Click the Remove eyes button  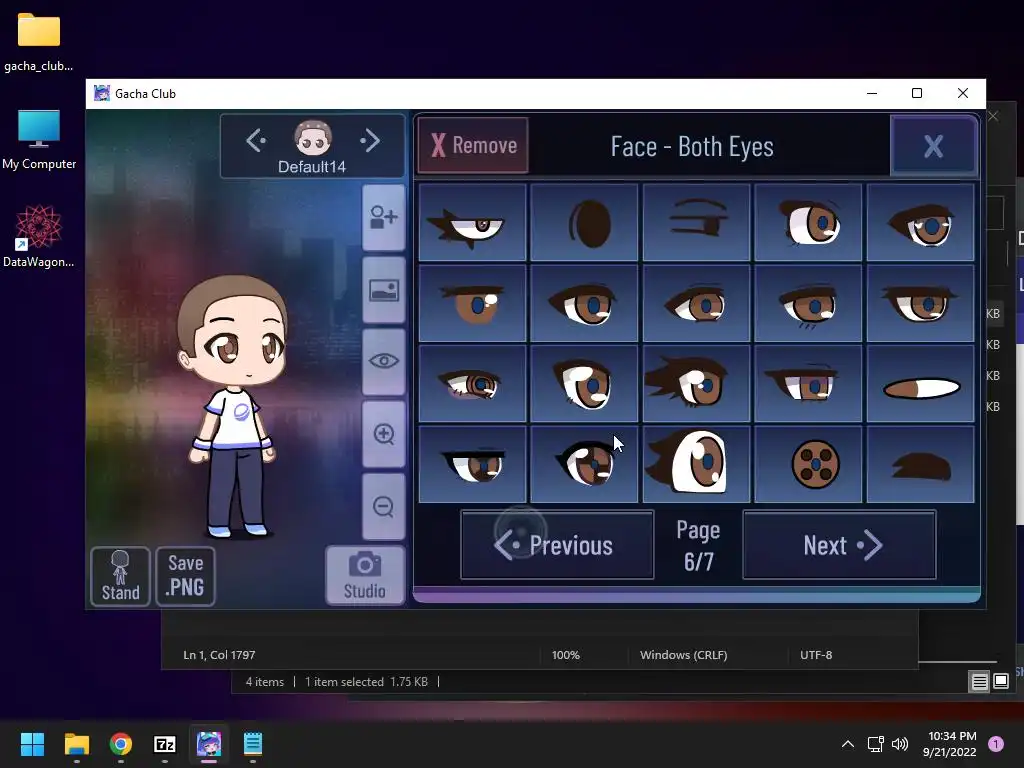(x=472, y=145)
